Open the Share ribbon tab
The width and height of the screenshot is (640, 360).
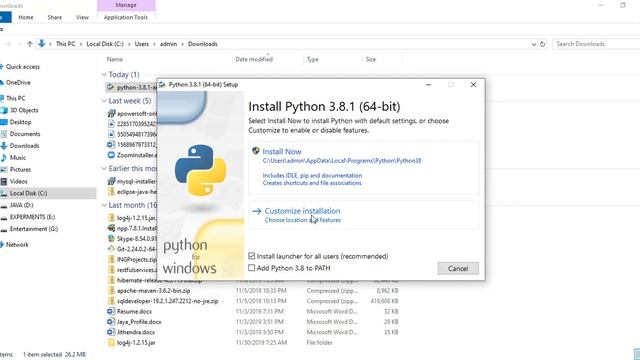[x=54, y=18]
